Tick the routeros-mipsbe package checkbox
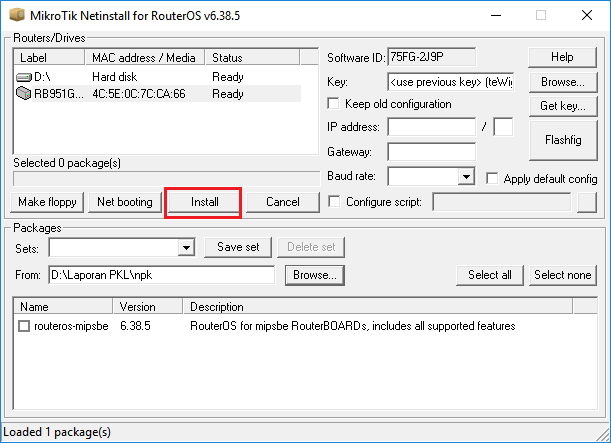Screen dimensions: 611x443 (24, 326)
